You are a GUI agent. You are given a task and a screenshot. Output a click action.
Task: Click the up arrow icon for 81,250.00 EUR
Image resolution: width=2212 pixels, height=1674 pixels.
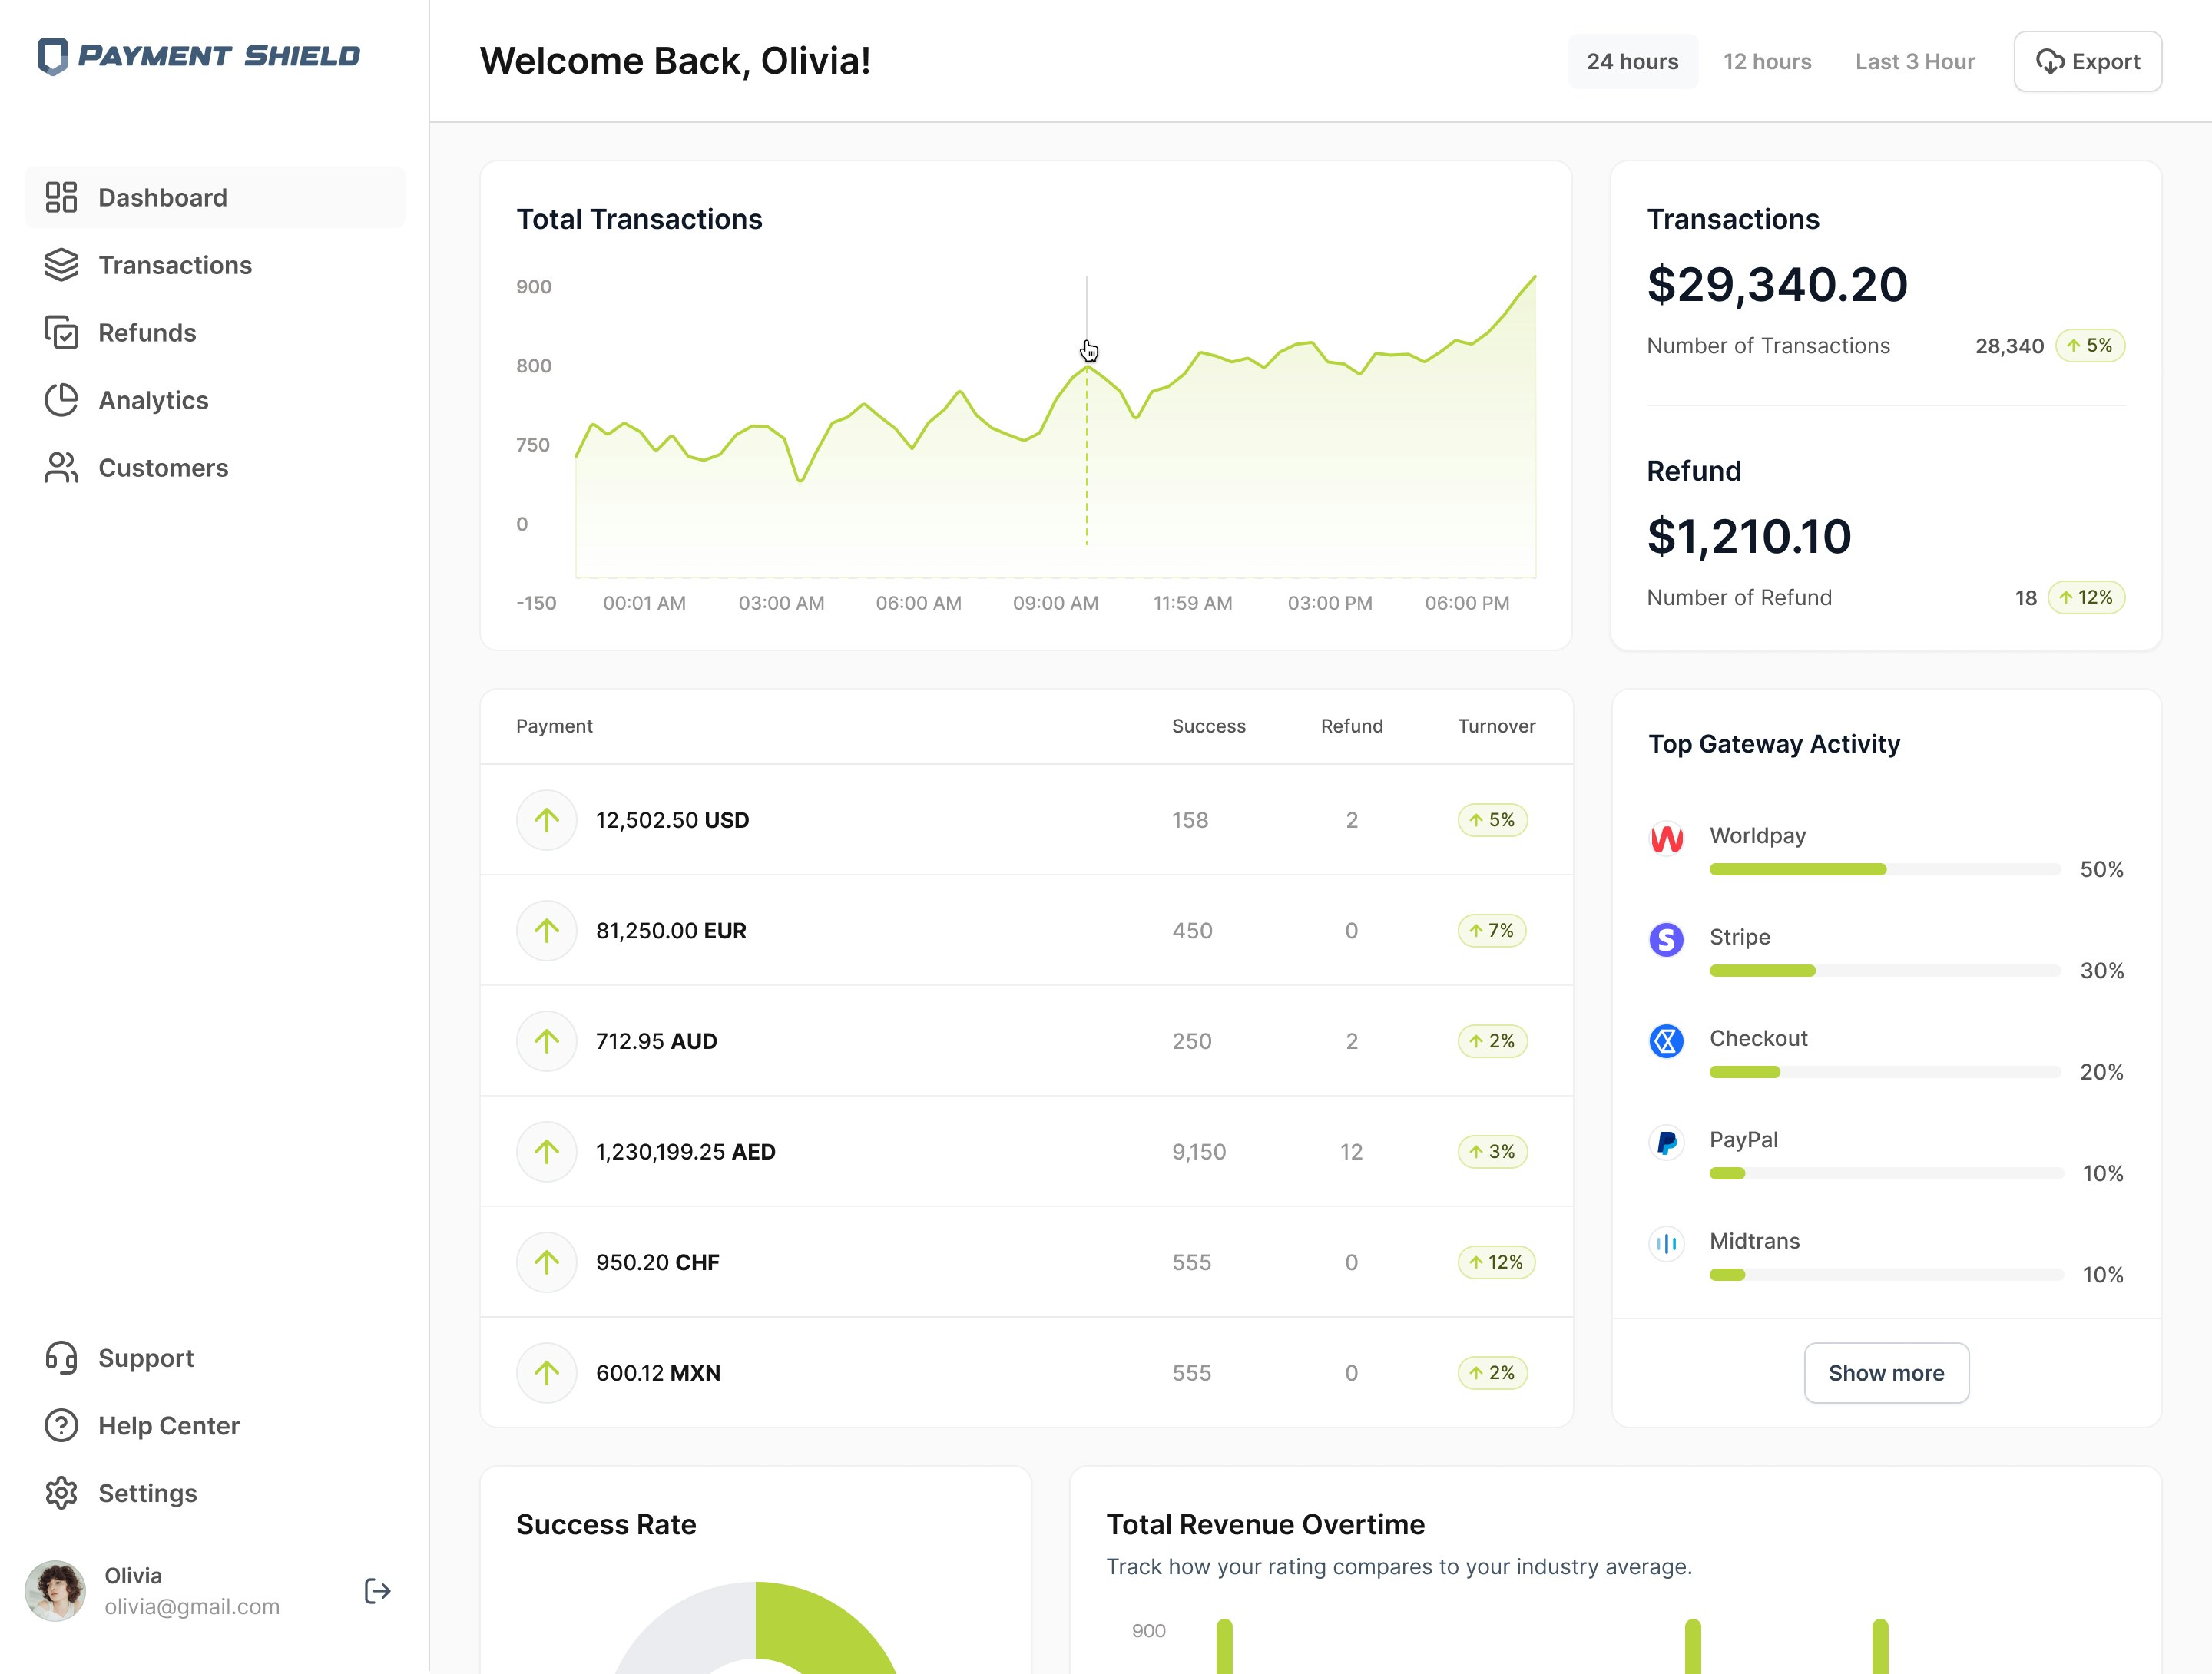[546, 931]
